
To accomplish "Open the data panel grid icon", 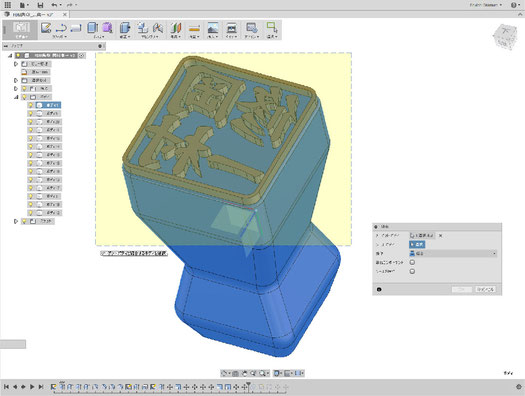I will tap(7, 5).
